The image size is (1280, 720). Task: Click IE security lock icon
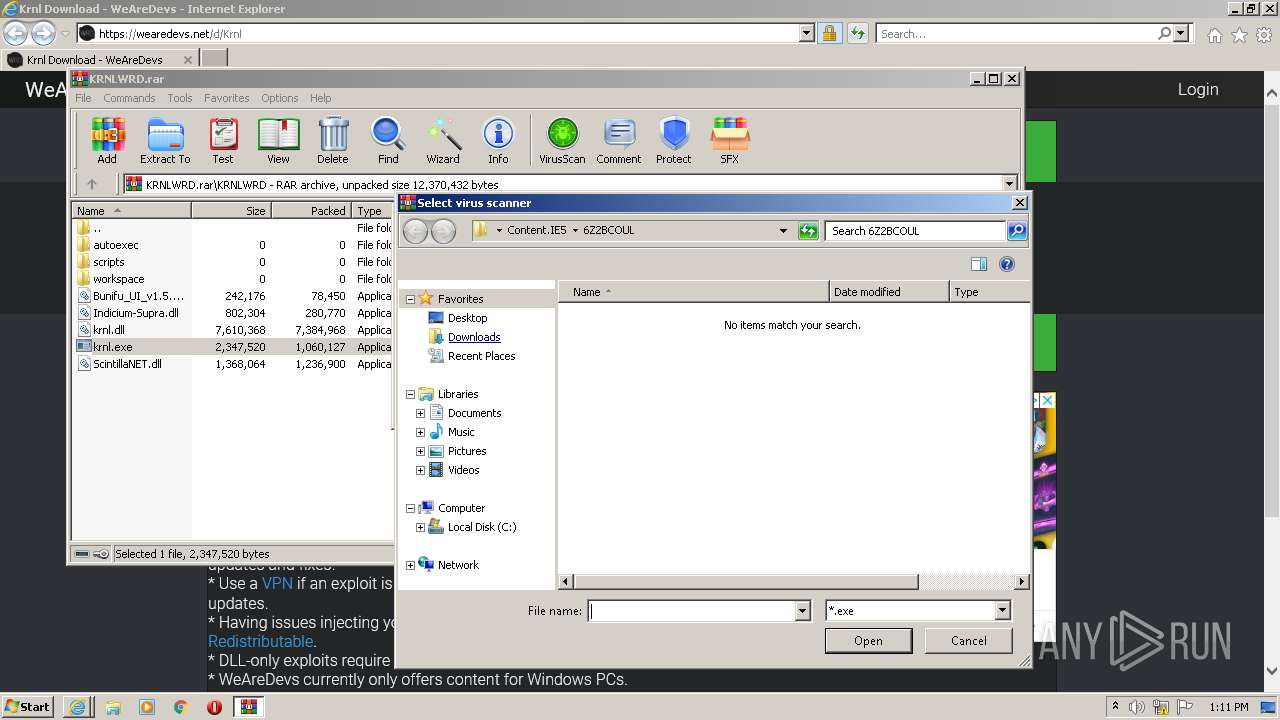pyautogui.click(x=829, y=33)
